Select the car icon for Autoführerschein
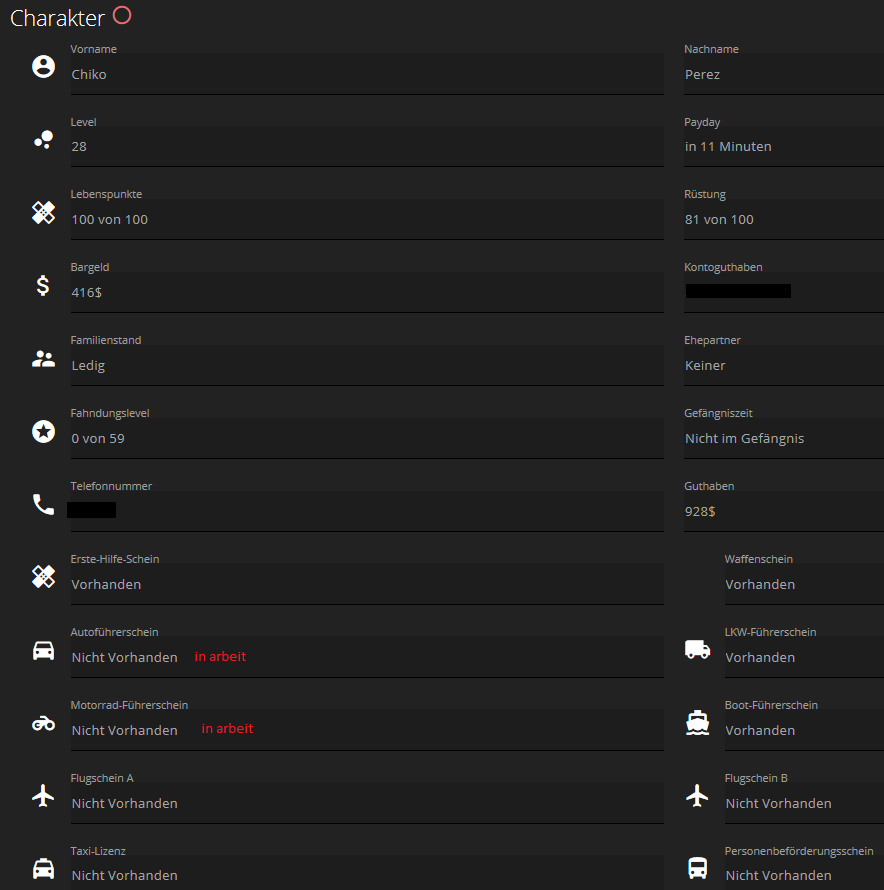Image resolution: width=884 pixels, height=890 pixels. 42,649
